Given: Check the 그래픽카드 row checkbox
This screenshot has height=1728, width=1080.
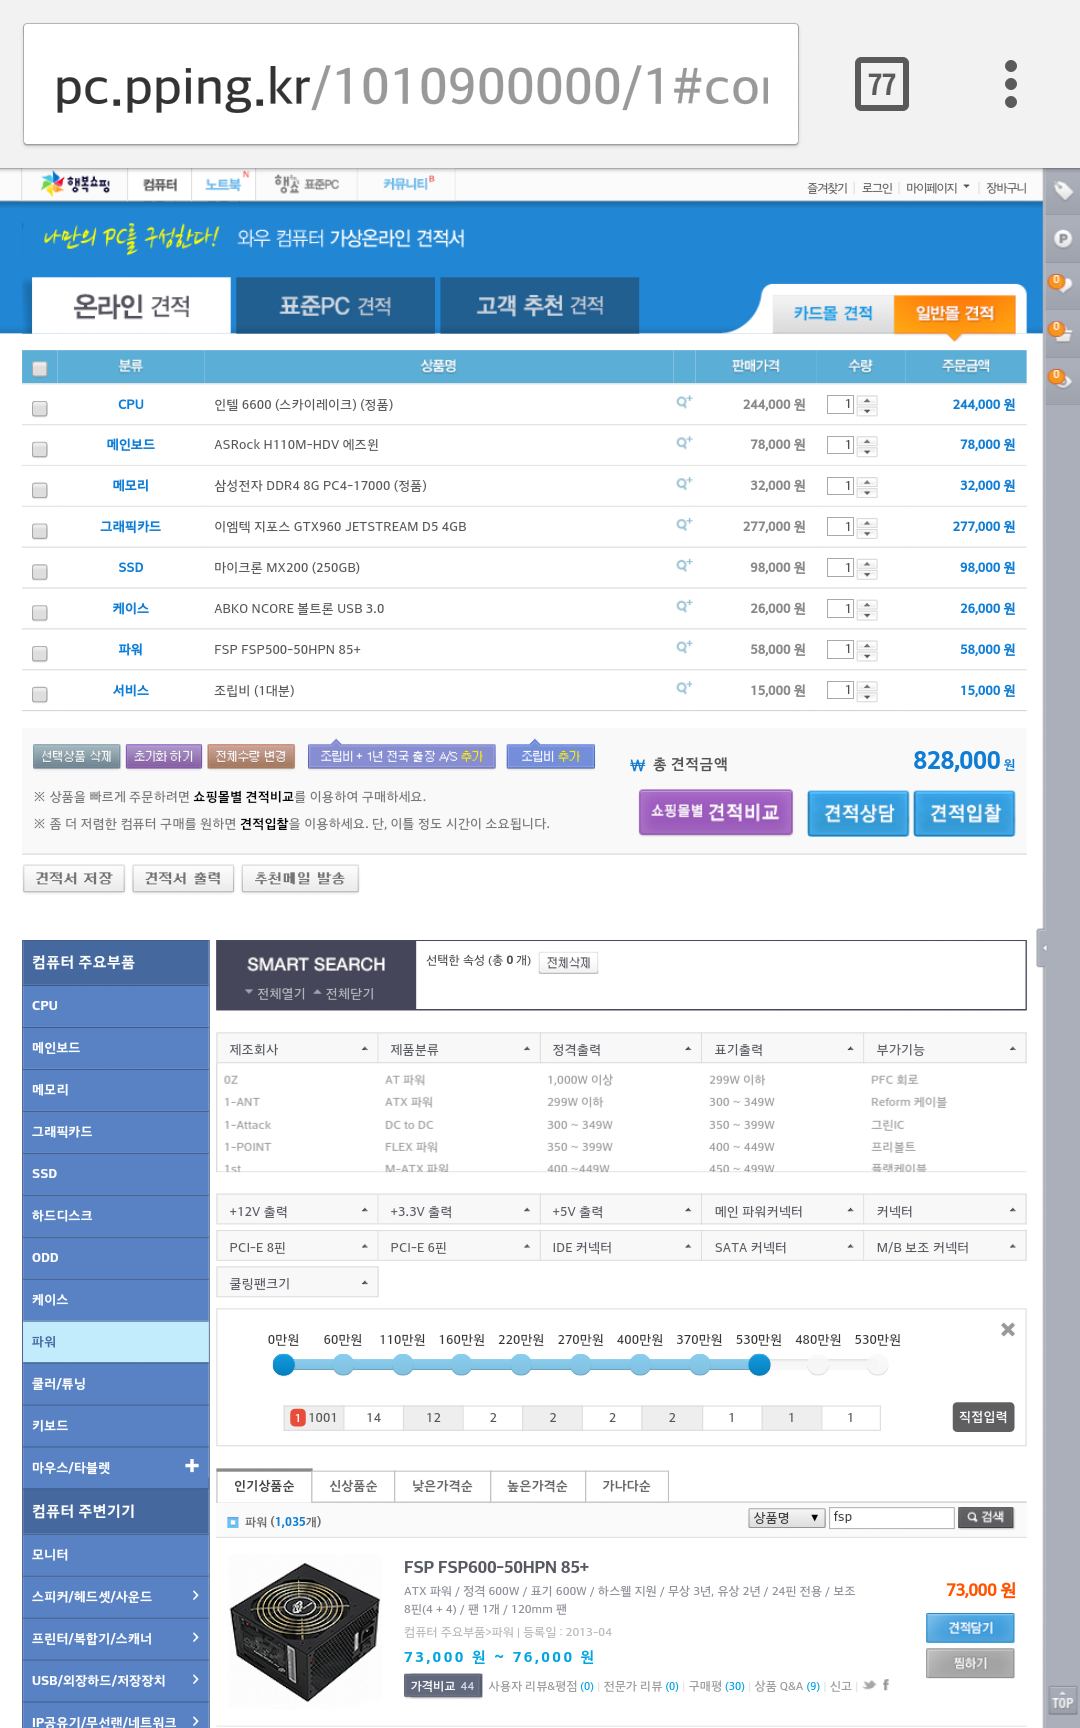Looking at the screenshot, I should [40, 531].
